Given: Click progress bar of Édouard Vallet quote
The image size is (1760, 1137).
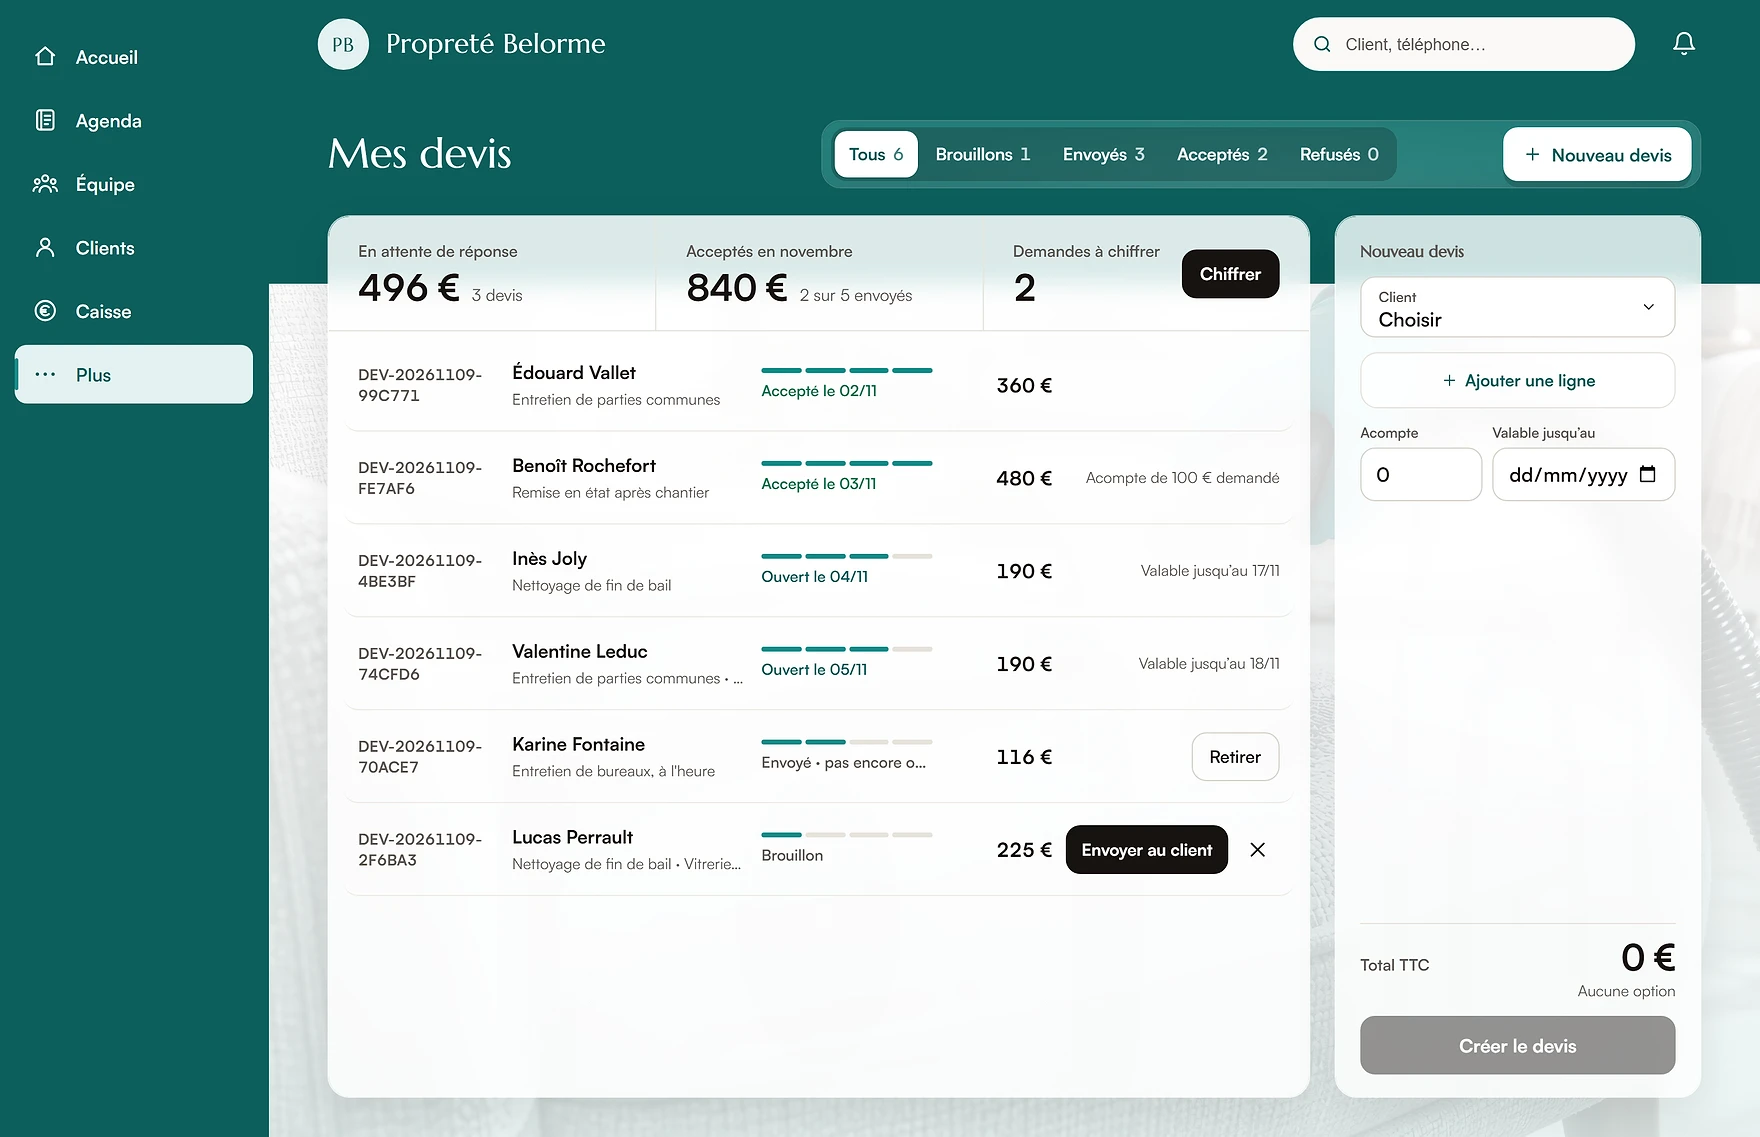Looking at the screenshot, I should click(x=847, y=370).
